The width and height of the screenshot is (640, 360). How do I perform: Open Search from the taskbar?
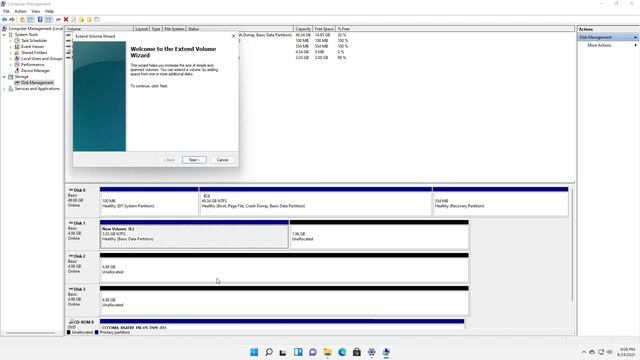coord(269,352)
